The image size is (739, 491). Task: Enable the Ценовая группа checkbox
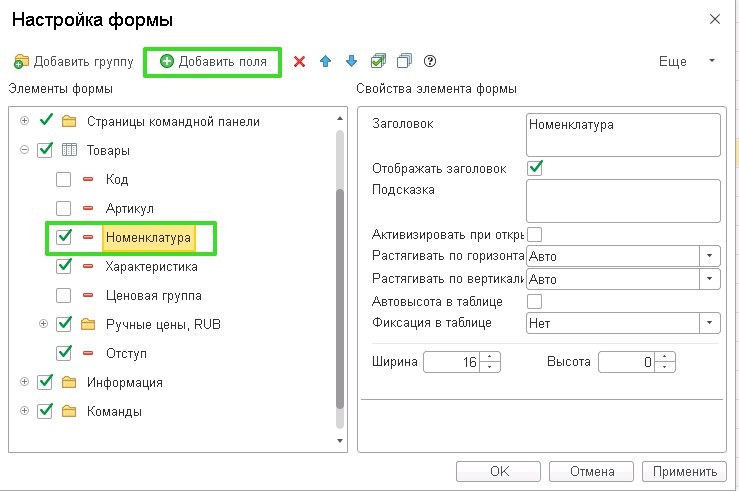(64, 295)
